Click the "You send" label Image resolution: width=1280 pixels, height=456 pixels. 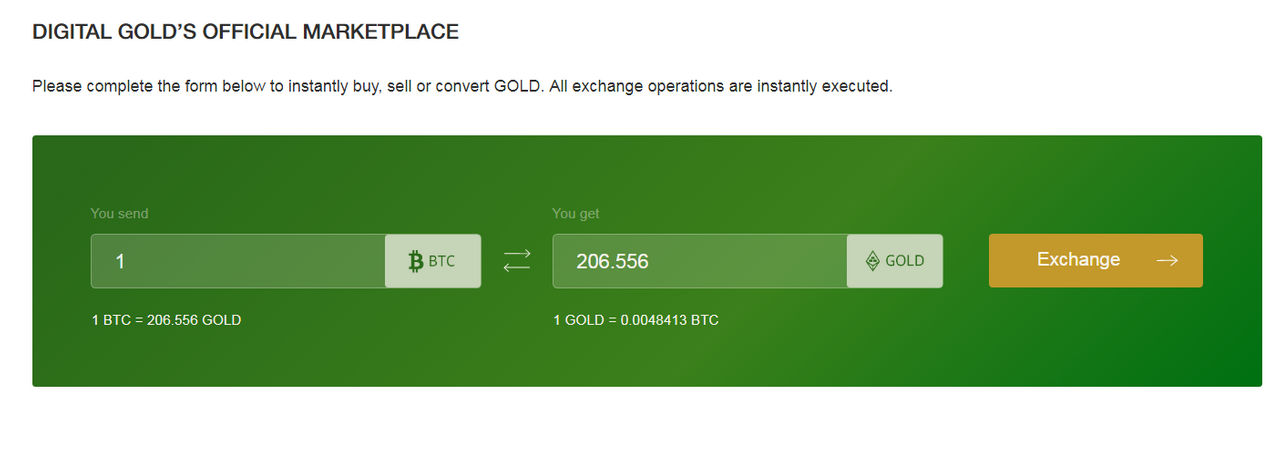[119, 213]
